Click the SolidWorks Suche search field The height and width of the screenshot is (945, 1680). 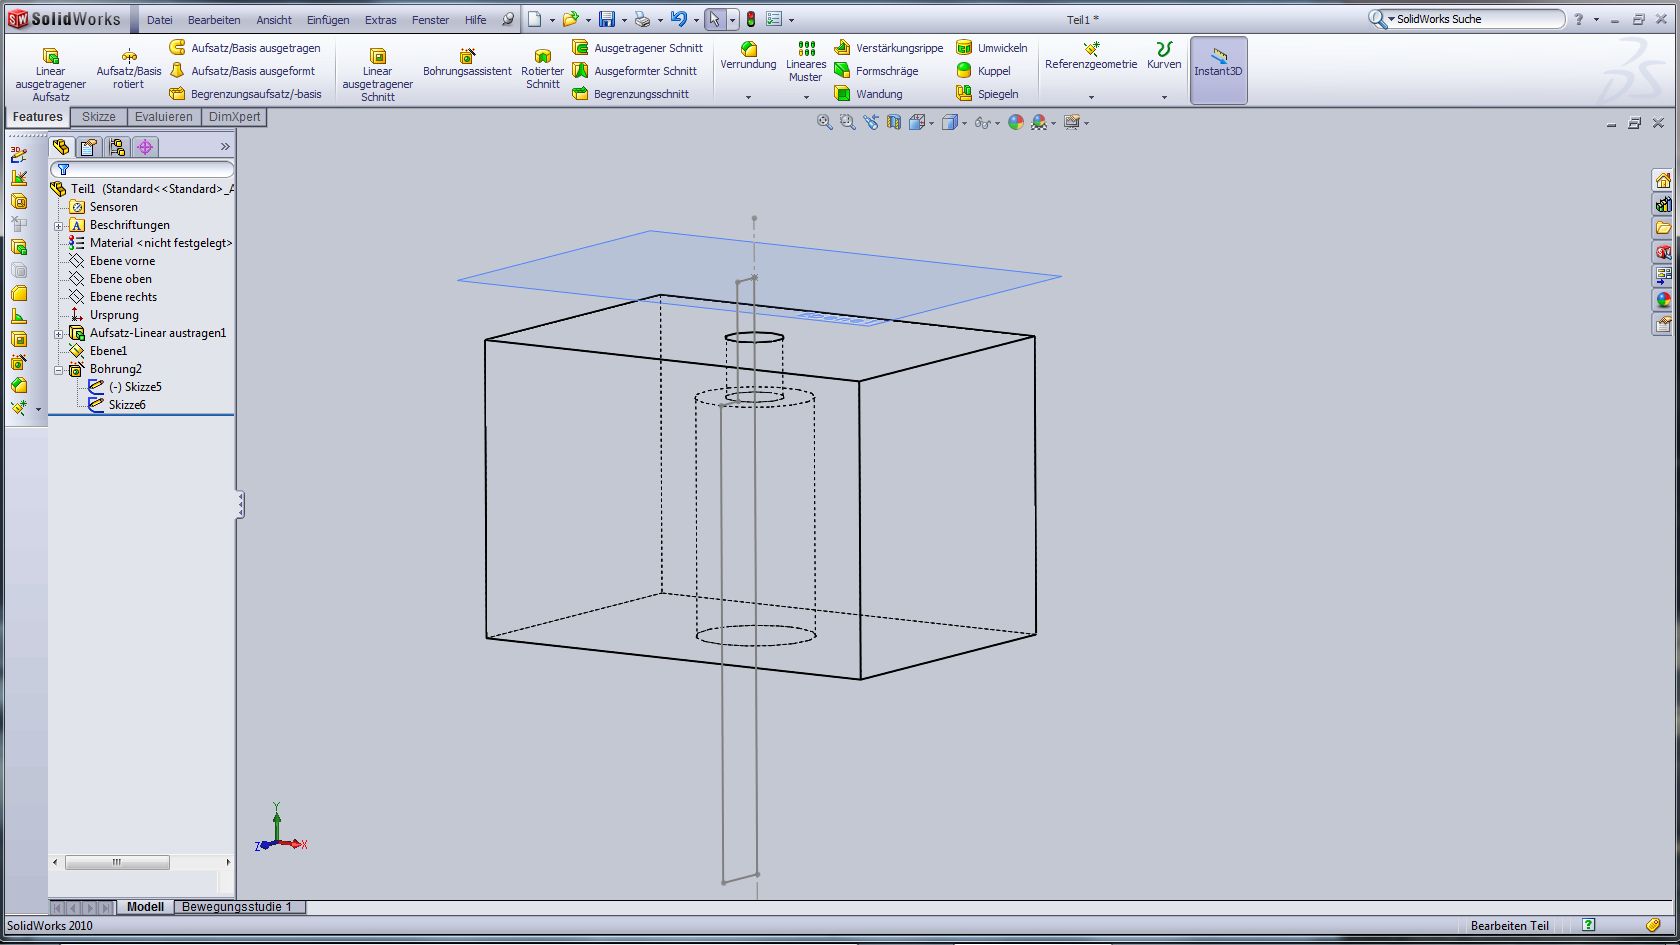pyautogui.click(x=1476, y=19)
